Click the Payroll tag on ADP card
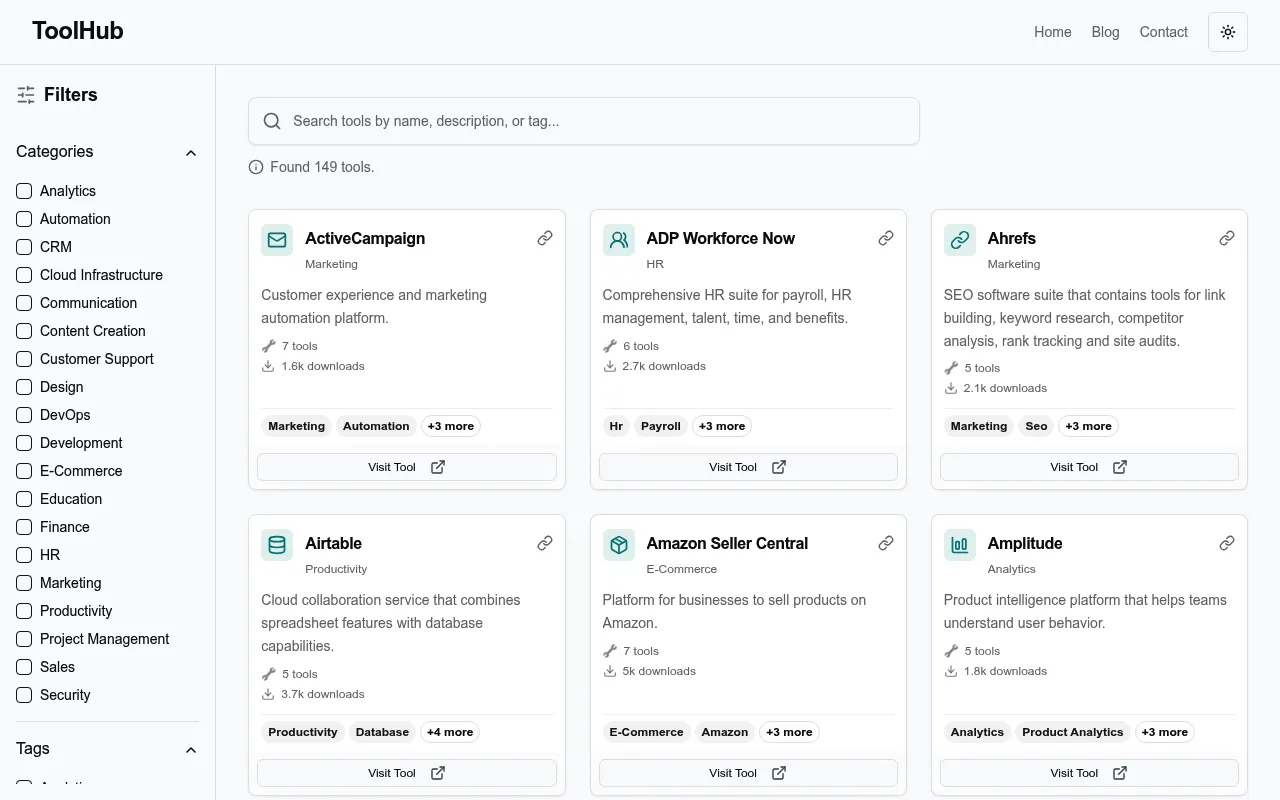The image size is (1280, 800). pos(661,426)
